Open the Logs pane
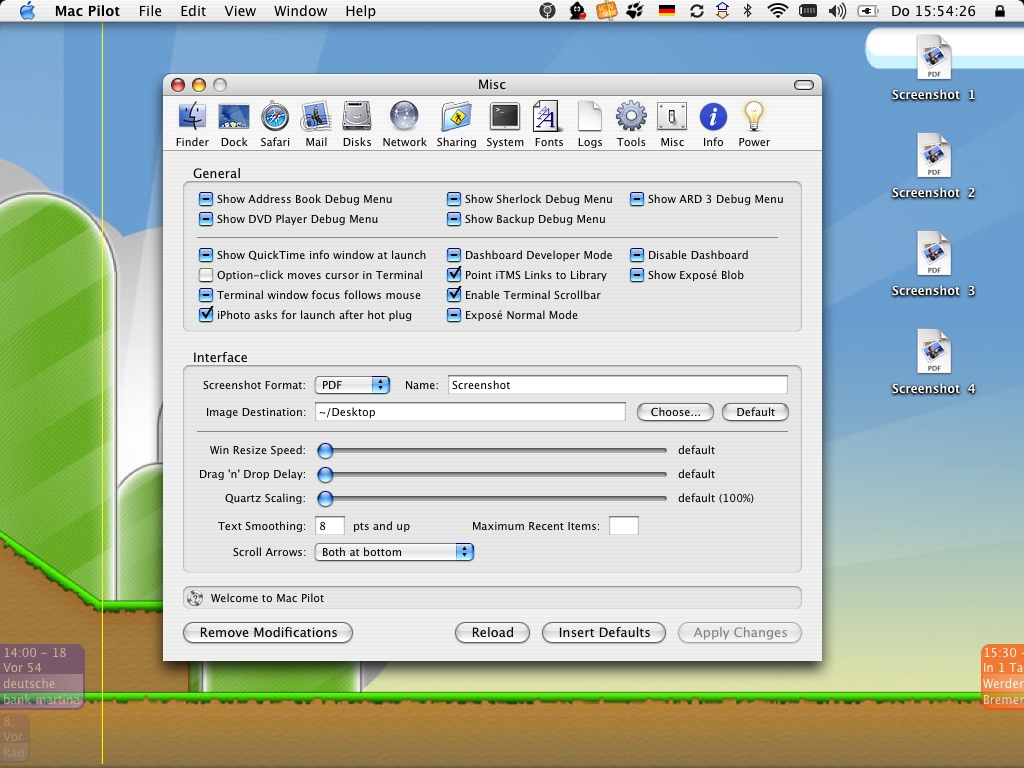 (x=590, y=124)
